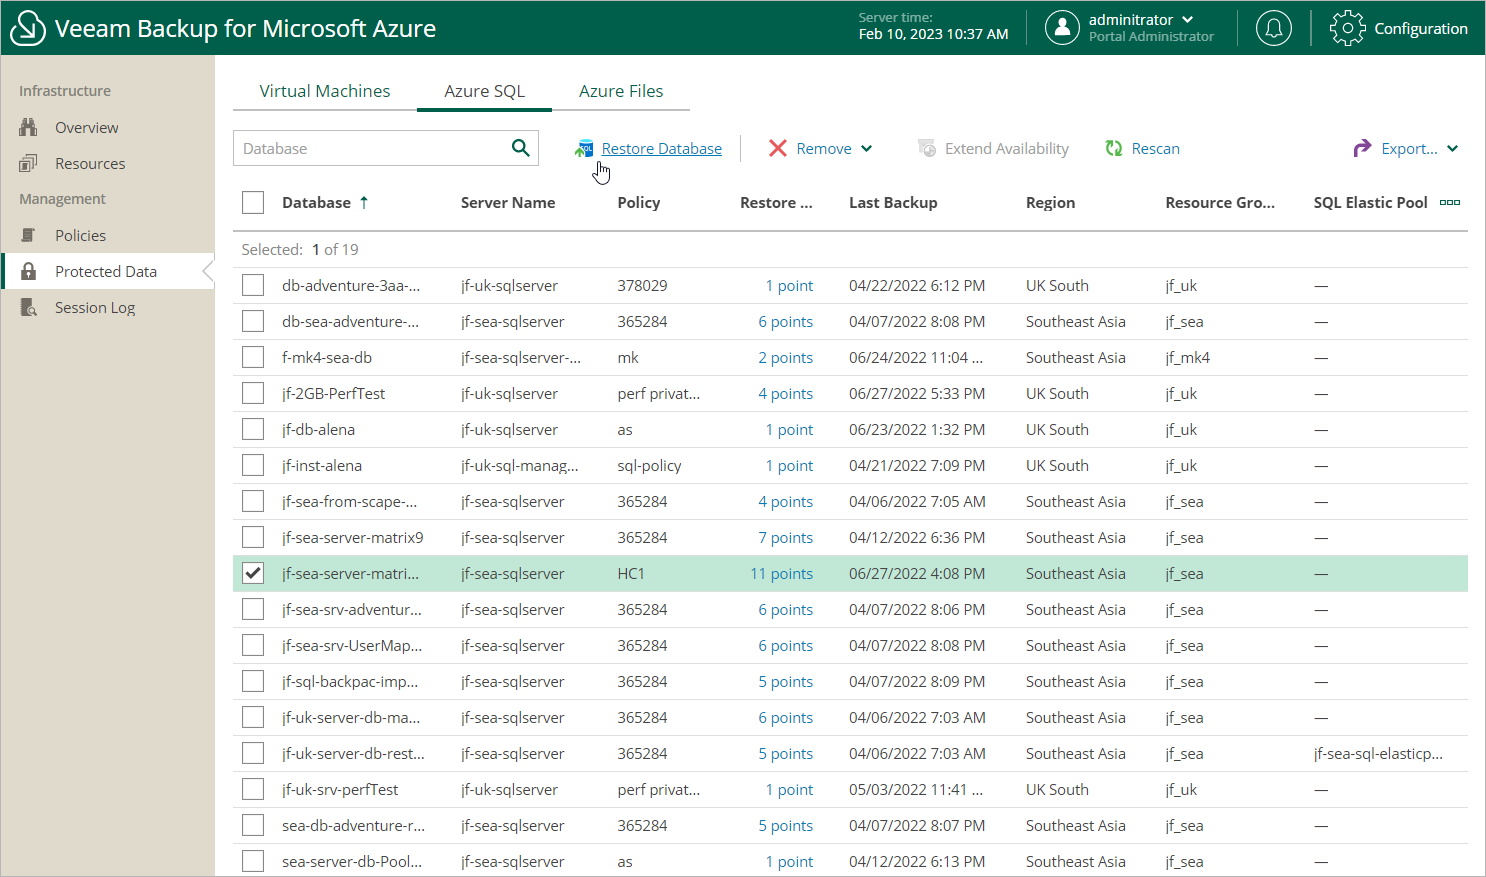Click the Database search input field
The width and height of the screenshot is (1486, 877).
pos(370,149)
